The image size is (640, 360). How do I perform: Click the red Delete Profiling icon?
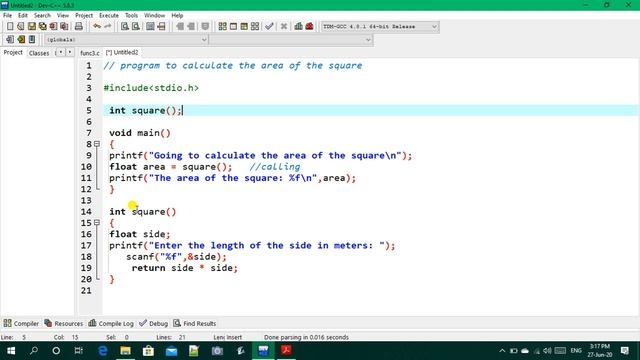309,27
